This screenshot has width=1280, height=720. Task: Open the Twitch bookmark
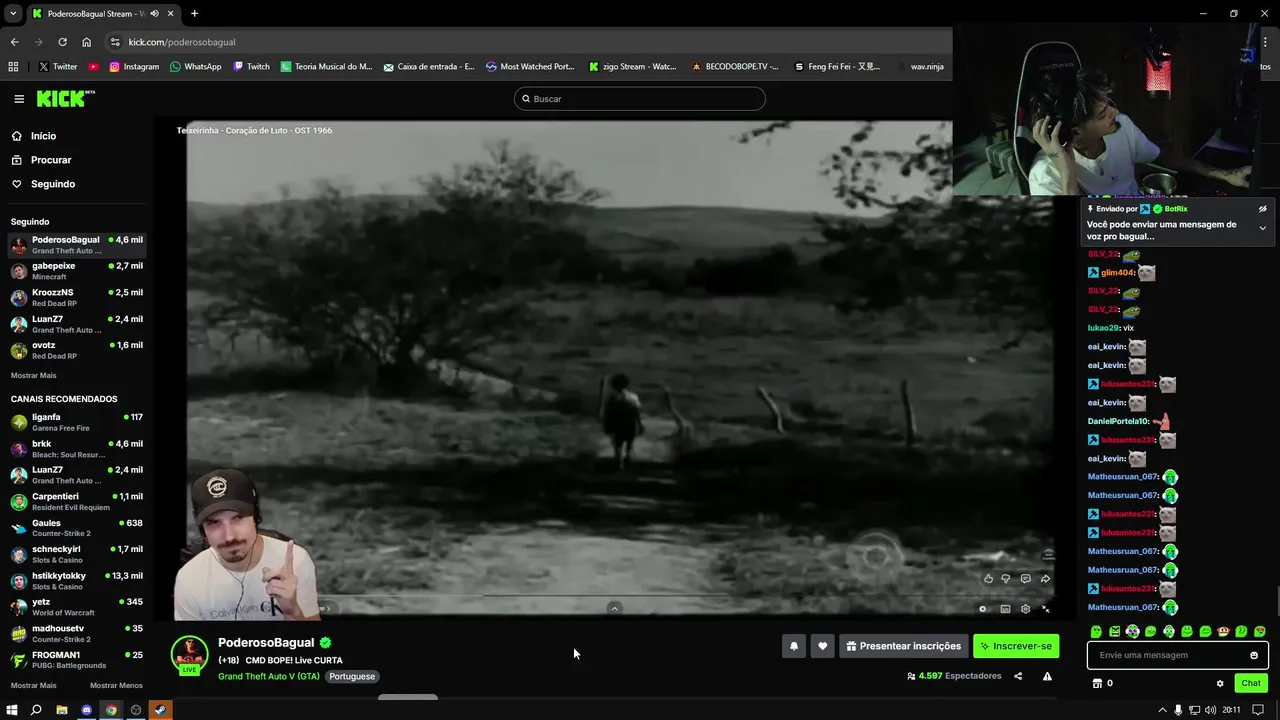tap(251, 67)
